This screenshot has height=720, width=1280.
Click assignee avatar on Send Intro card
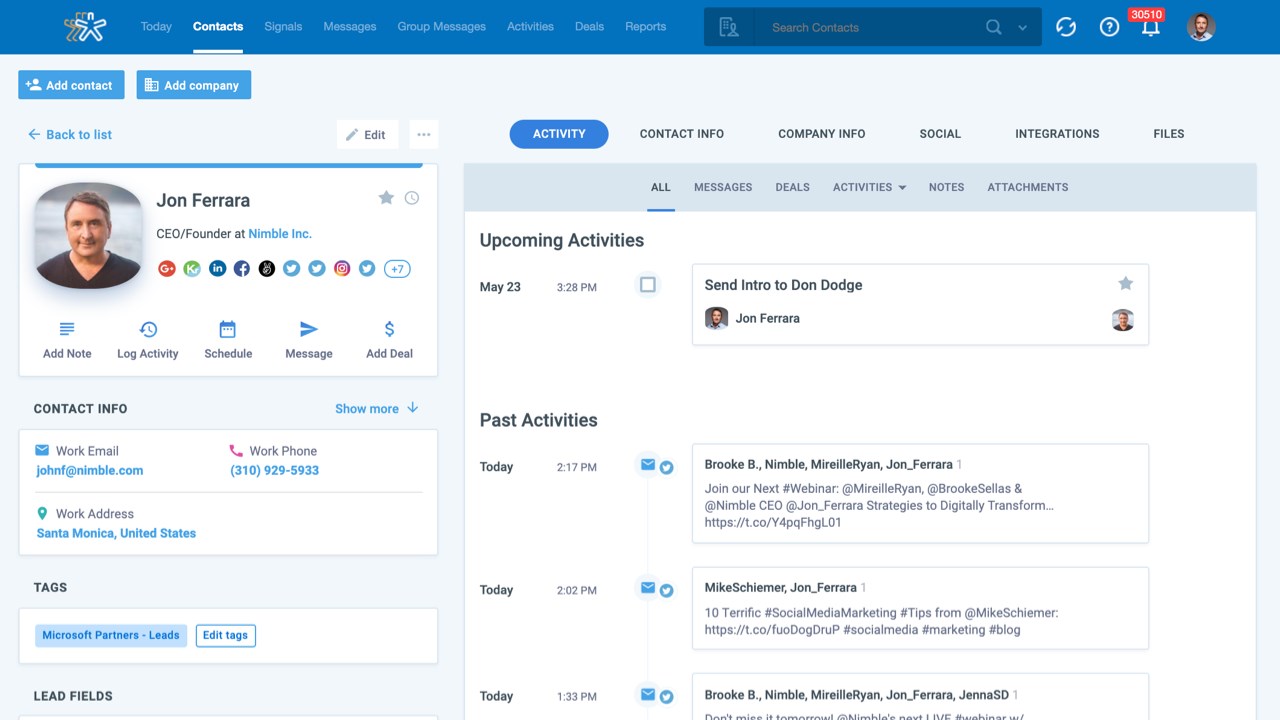(x=1123, y=319)
